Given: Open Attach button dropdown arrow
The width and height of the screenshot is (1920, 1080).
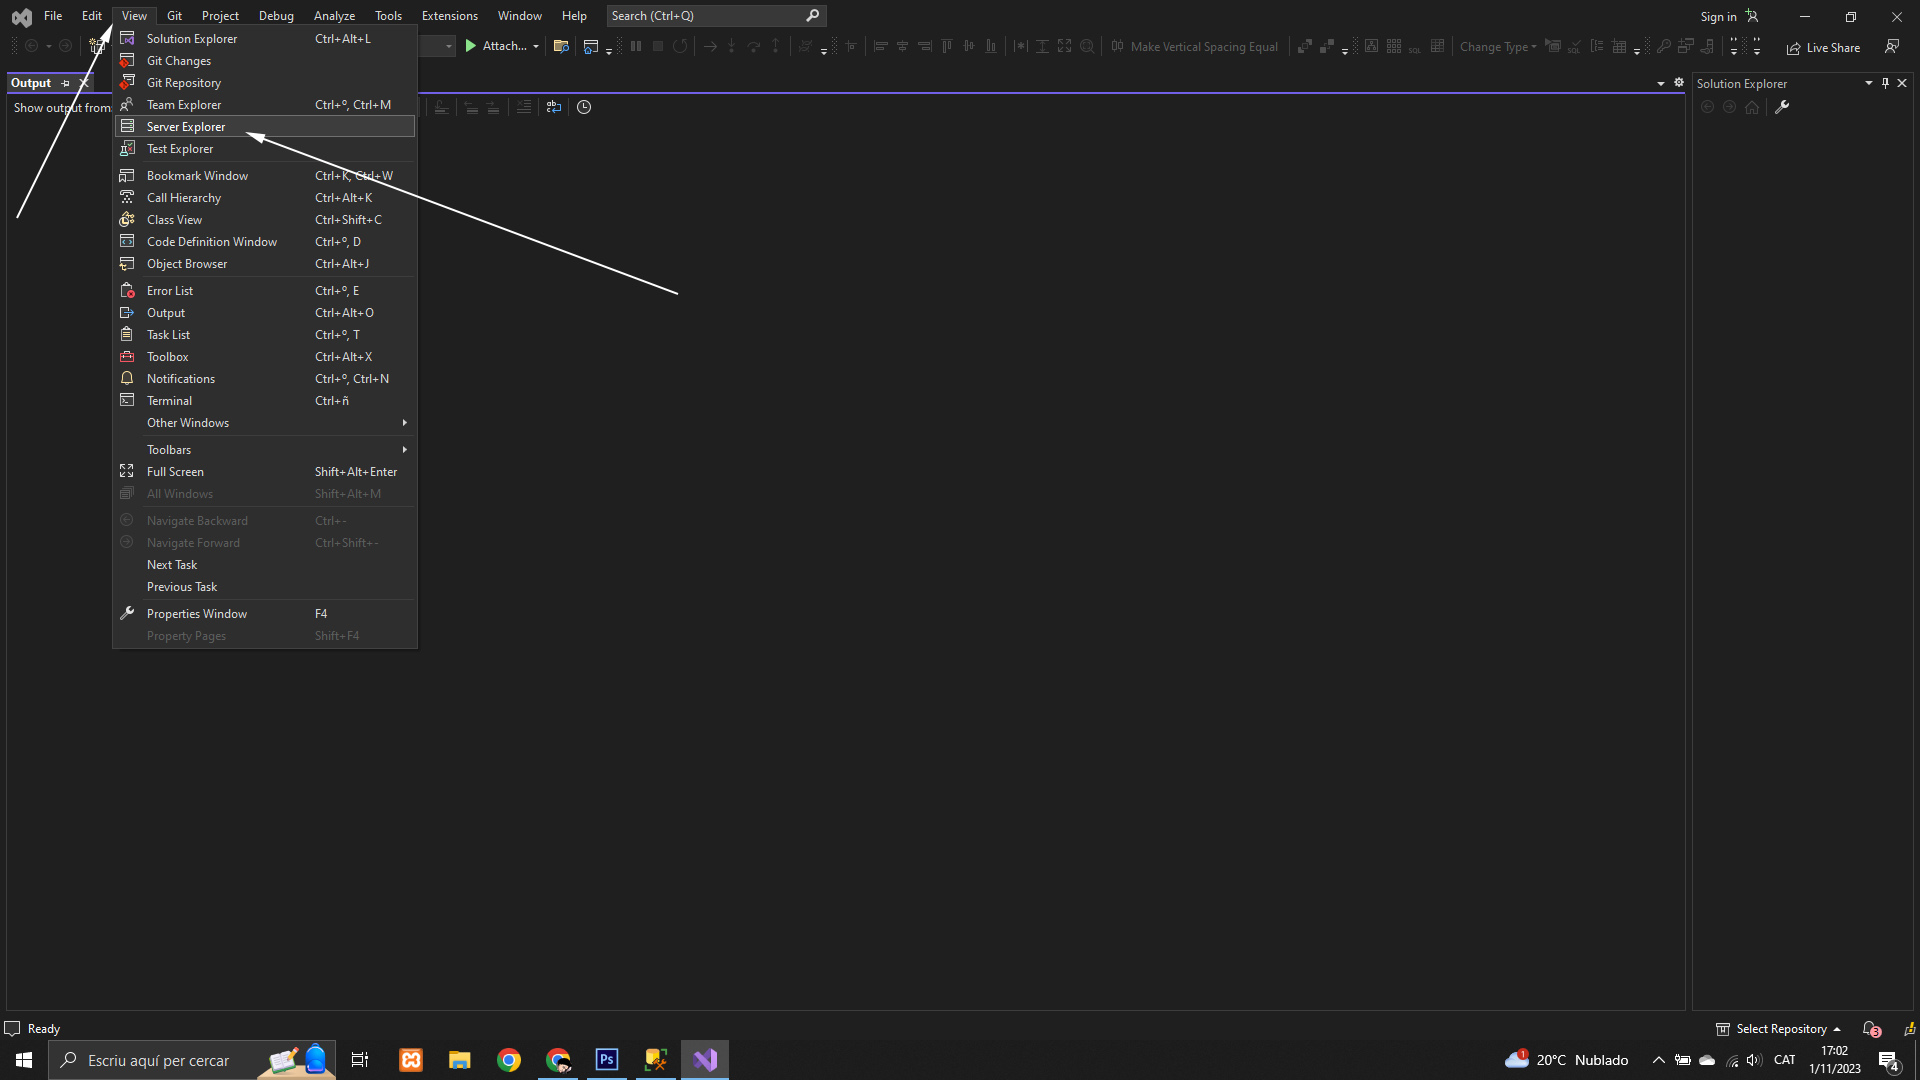Looking at the screenshot, I should [536, 47].
